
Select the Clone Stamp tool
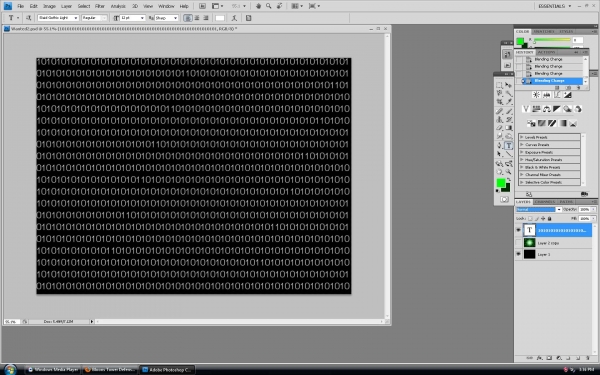pyautogui.click(x=499, y=120)
